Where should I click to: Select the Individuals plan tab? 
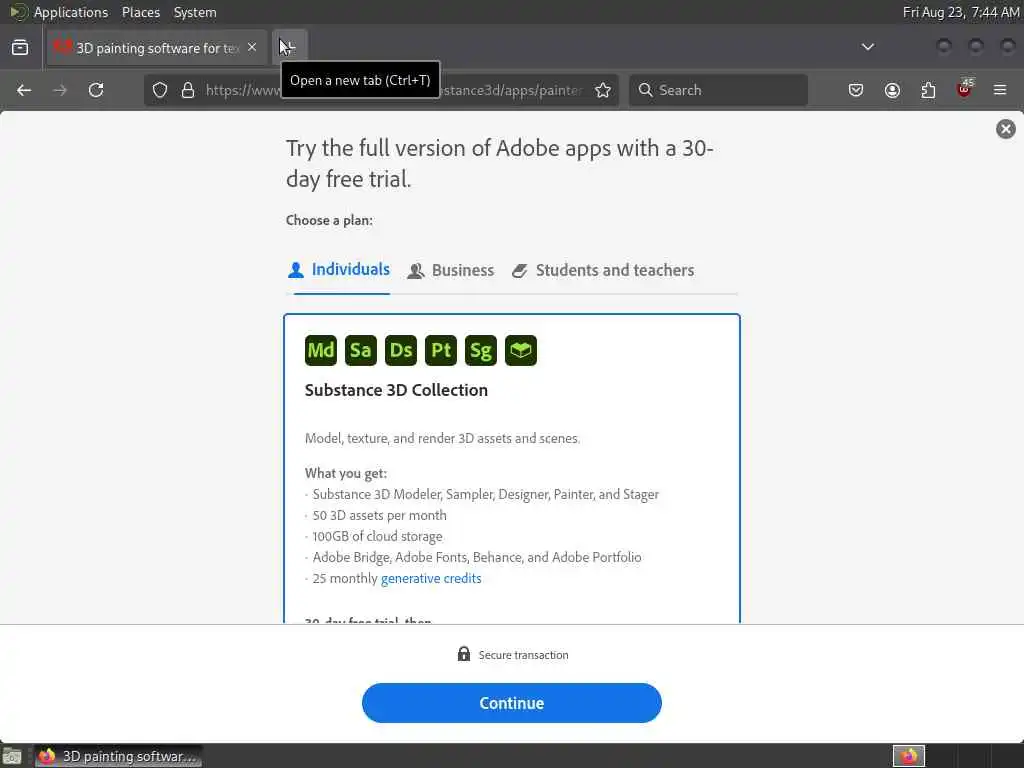[x=339, y=270]
